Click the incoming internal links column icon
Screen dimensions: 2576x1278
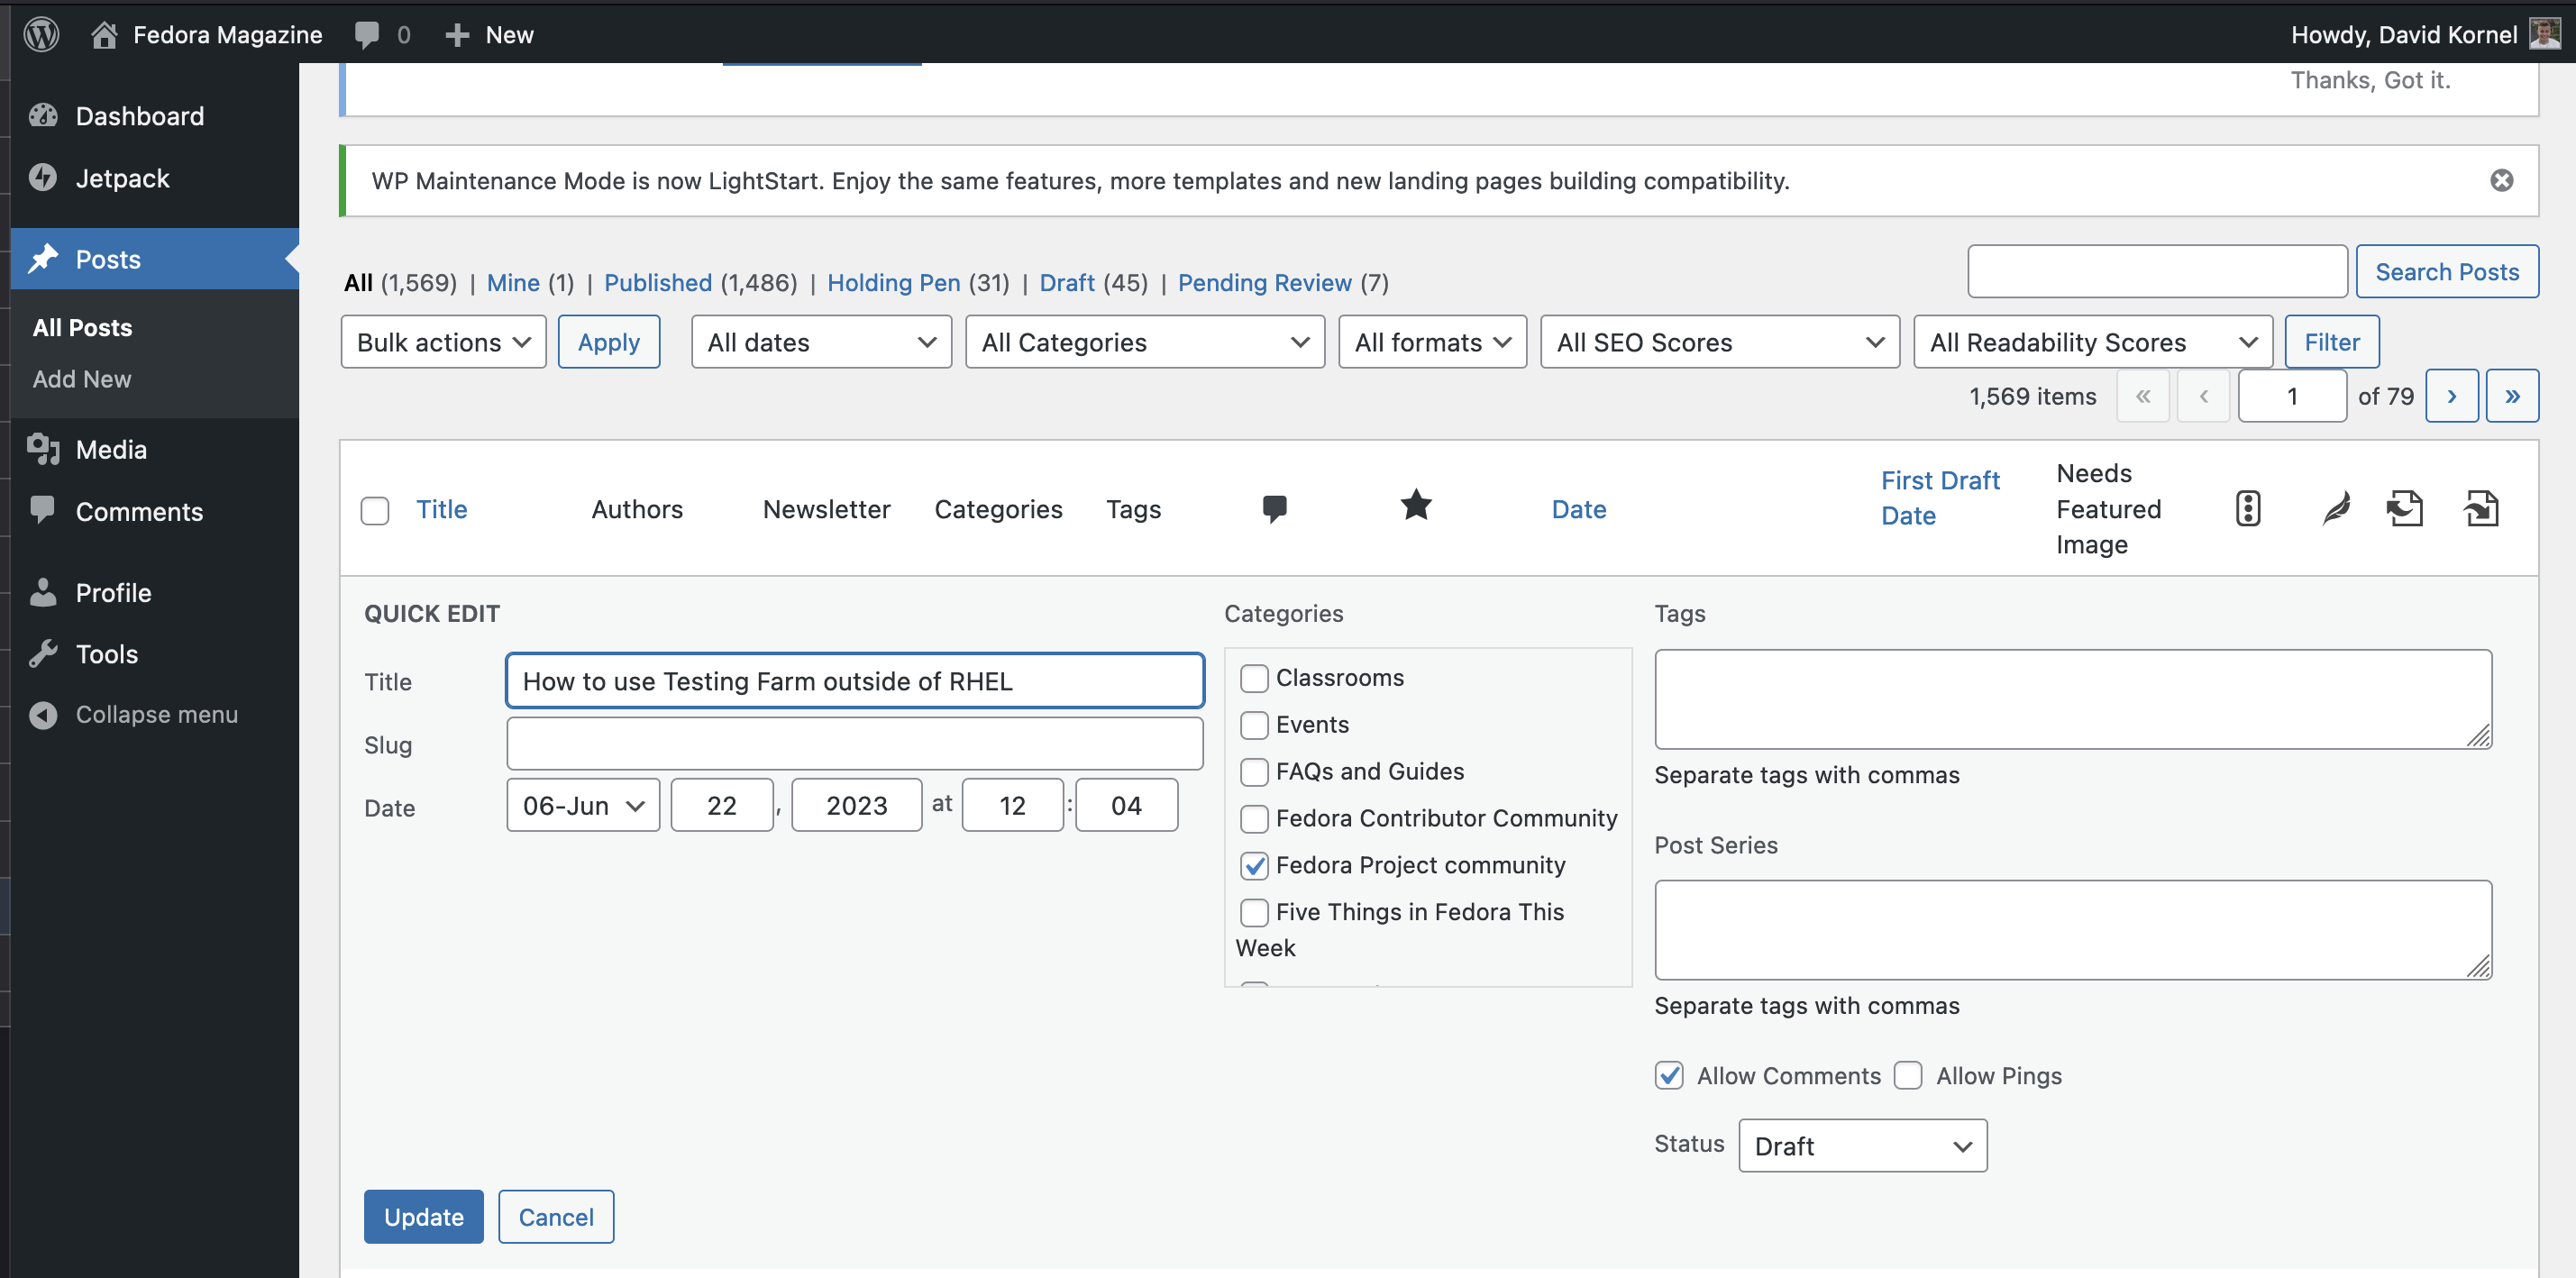click(x=2481, y=508)
